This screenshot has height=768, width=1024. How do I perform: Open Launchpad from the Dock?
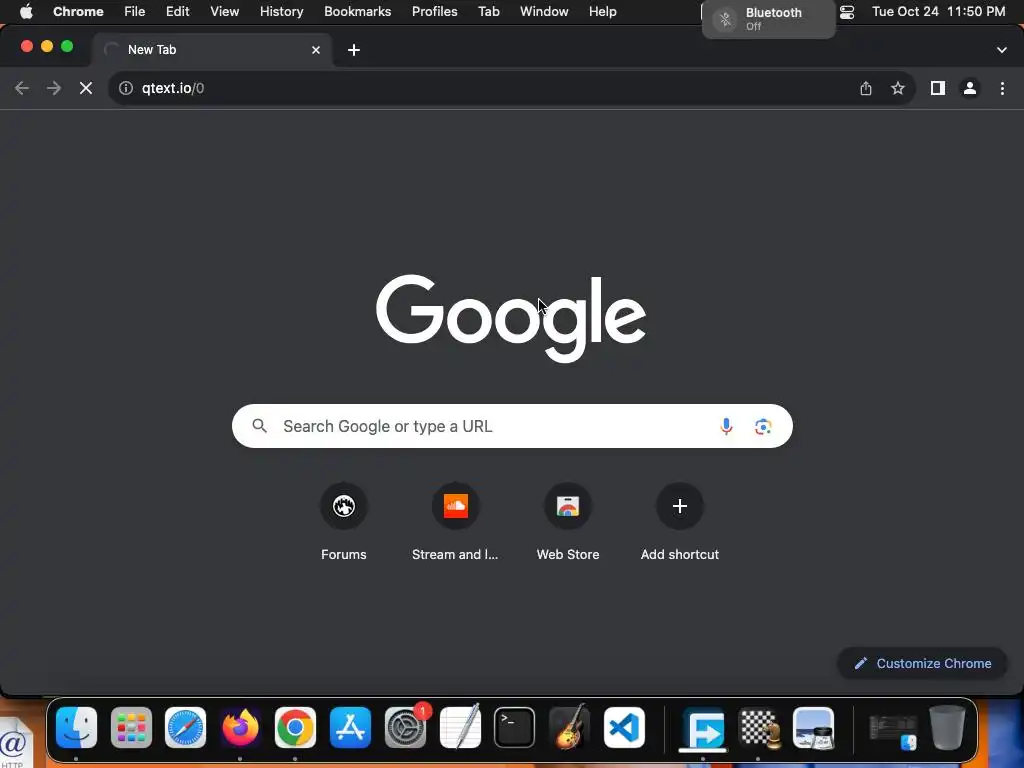(131, 728)
